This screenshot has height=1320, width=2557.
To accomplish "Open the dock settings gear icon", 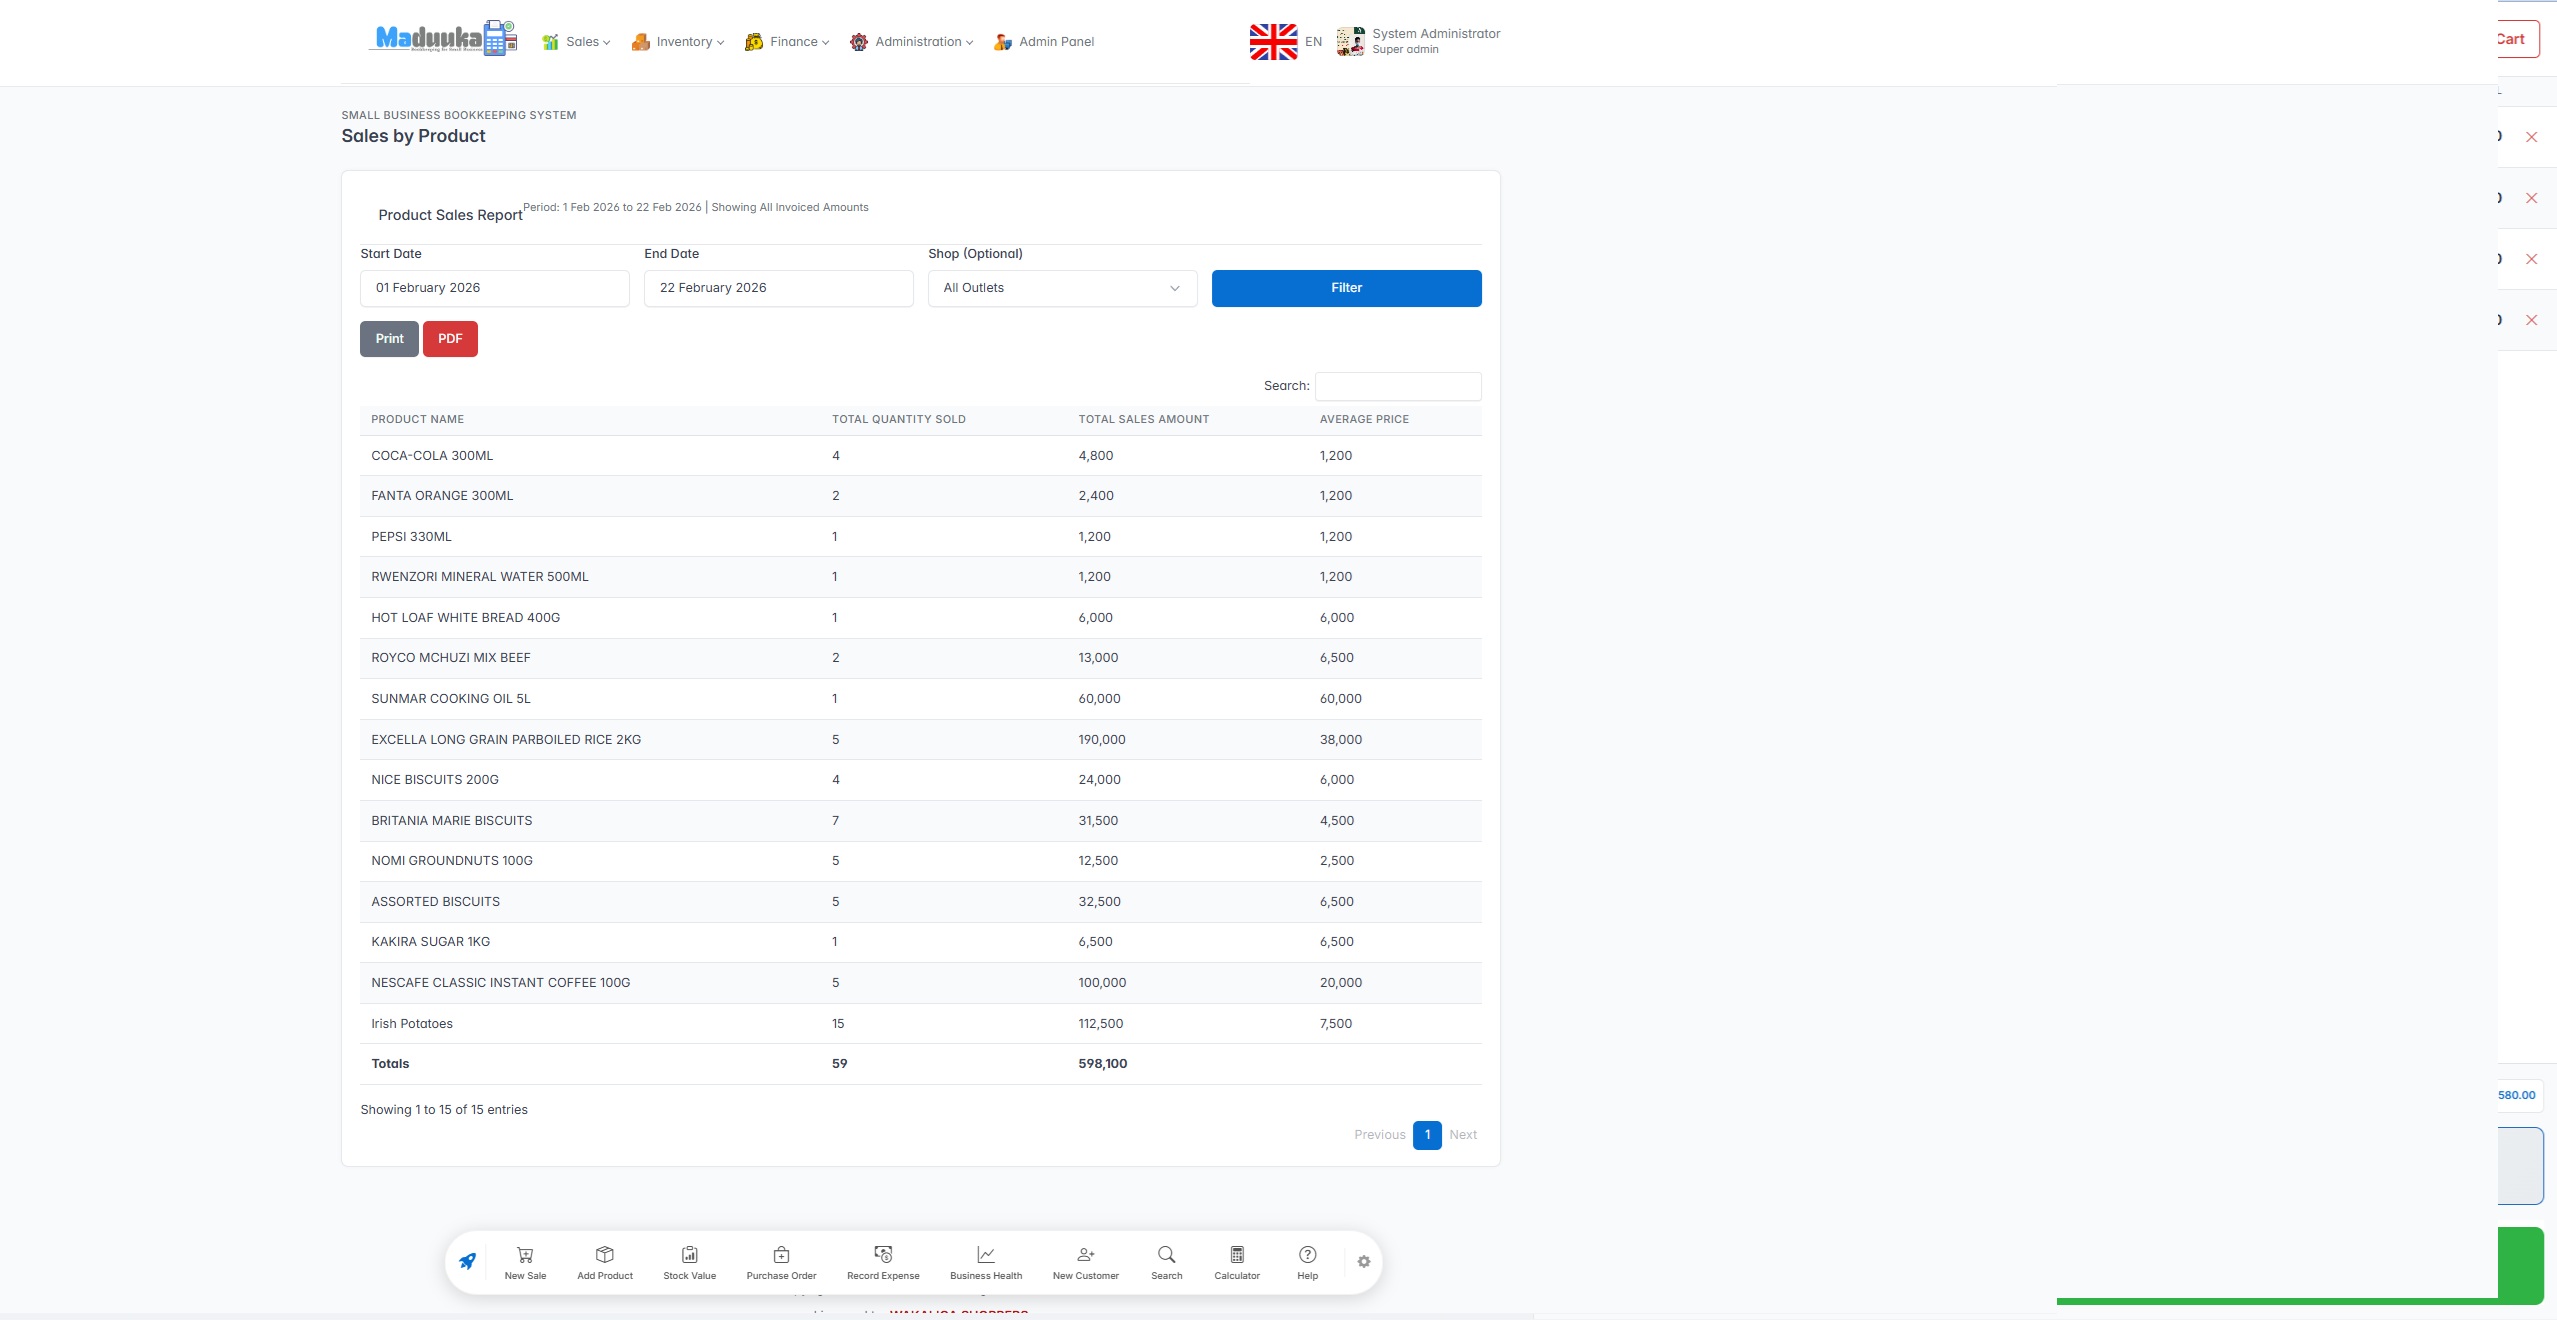I will (1362, 1262).
